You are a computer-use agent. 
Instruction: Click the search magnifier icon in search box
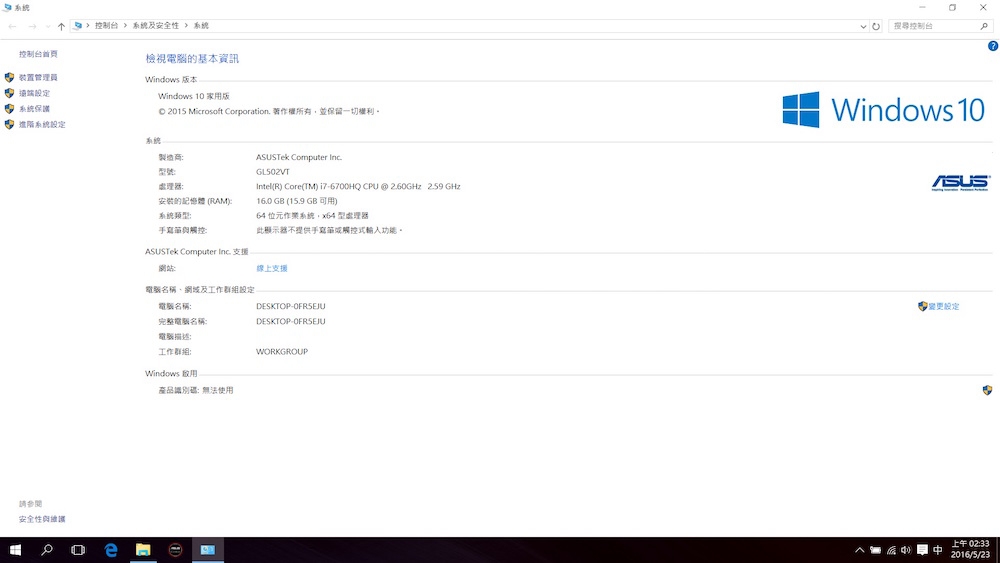pyautogui.click(x=984, y=26)
